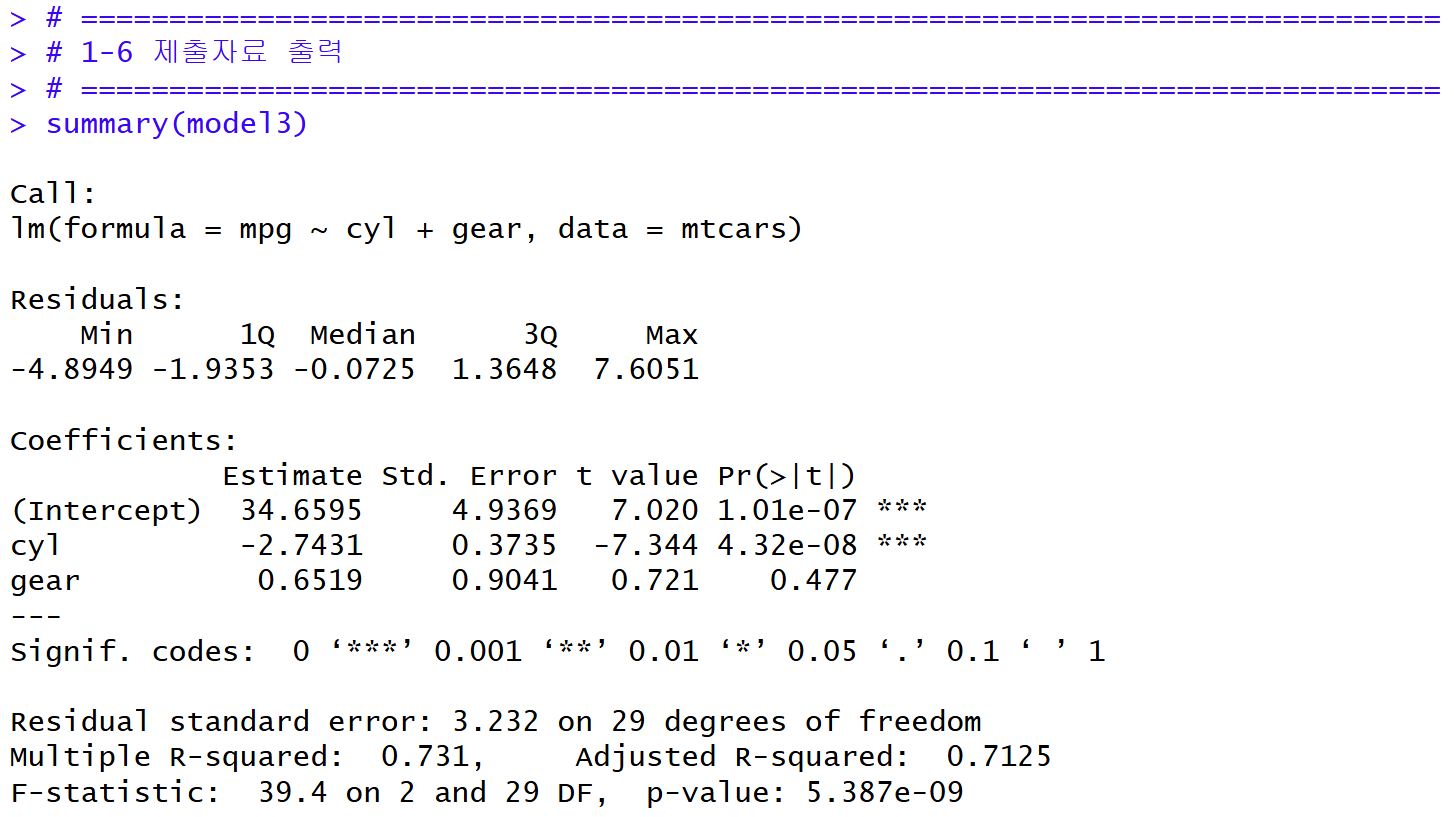
Task: Click the Min residual value -4.8949
Action: pyautogui.click(x=71, y=369)
